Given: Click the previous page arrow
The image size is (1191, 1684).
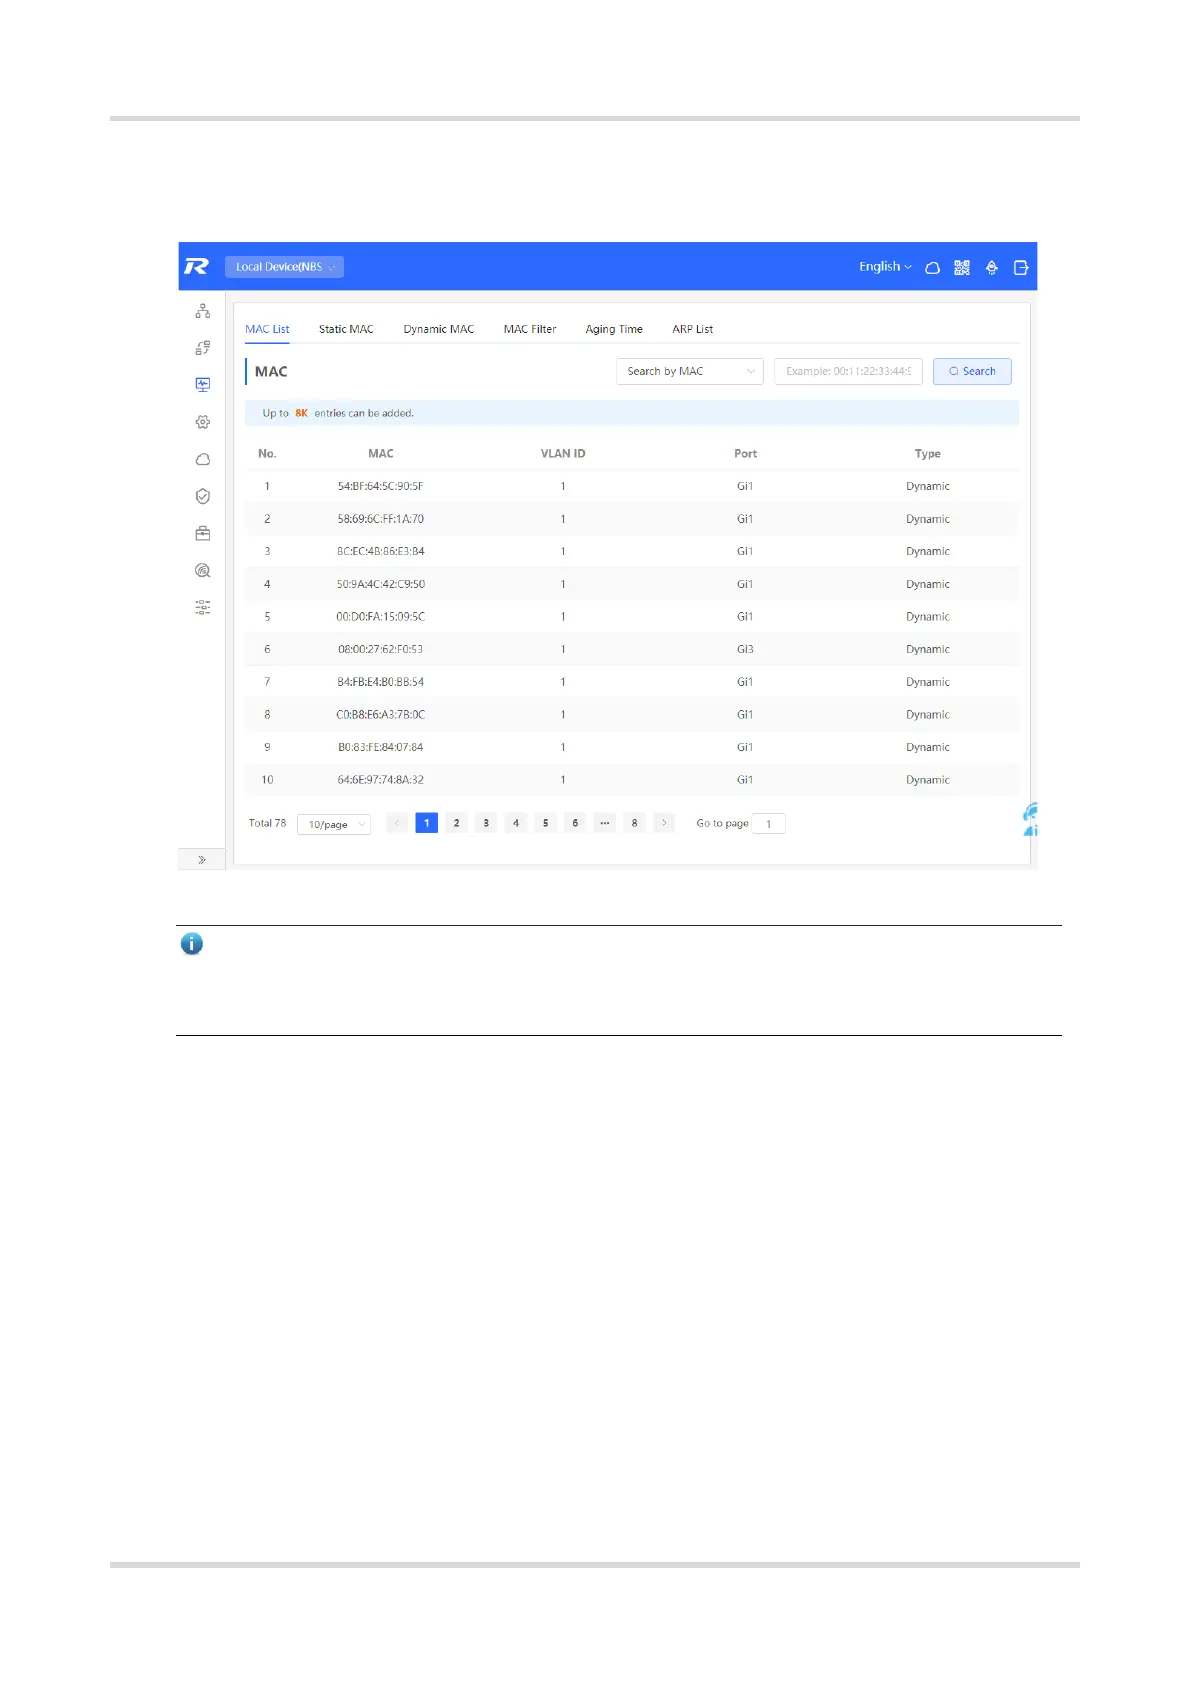Looking at the screenshot, I should (x=397, y=823).
